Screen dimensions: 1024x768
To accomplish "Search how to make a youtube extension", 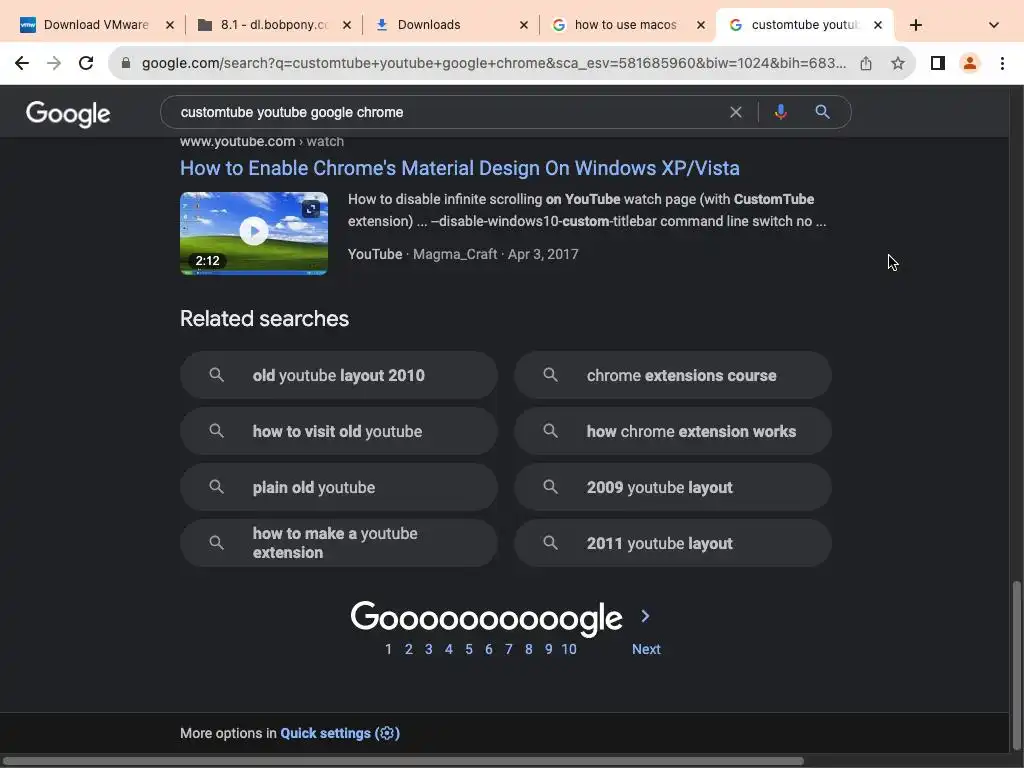I will 339,543.
